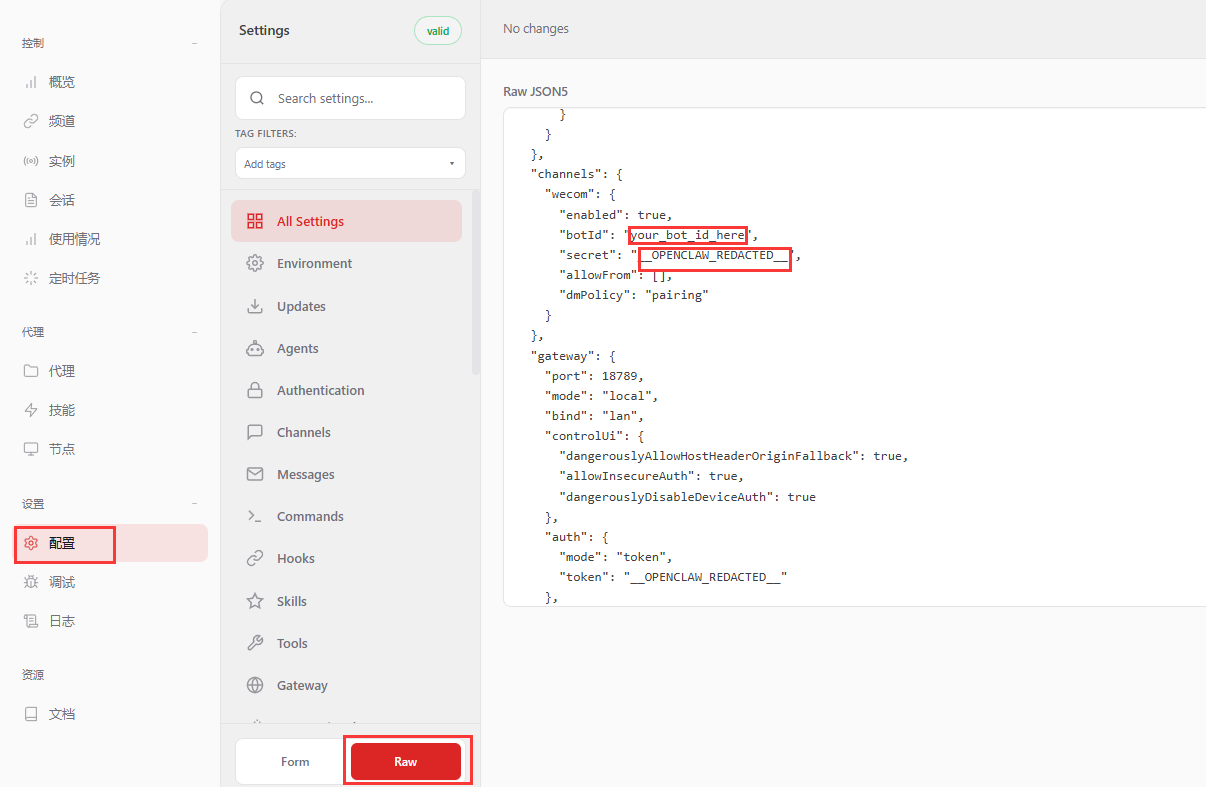Open 文档 documentation link
Viewport: 1206px width, 787px height.
(x=62, y=714)
